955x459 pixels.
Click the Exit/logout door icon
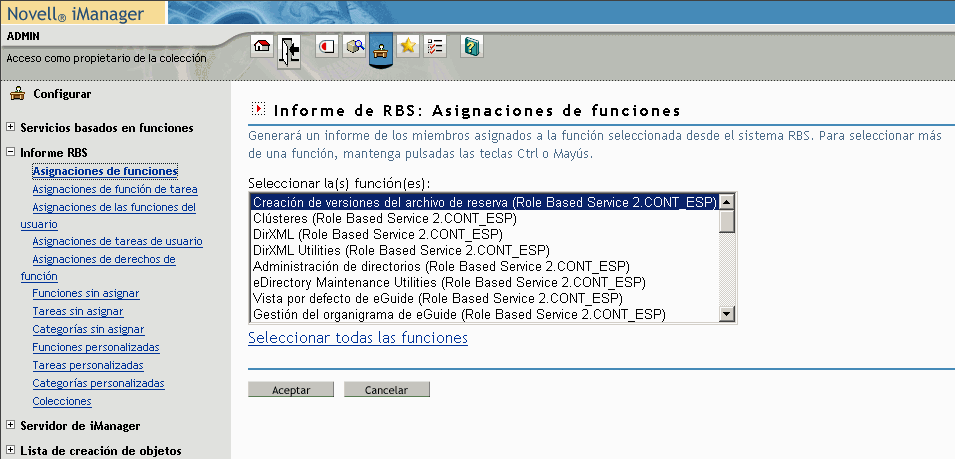coord(289,51)
